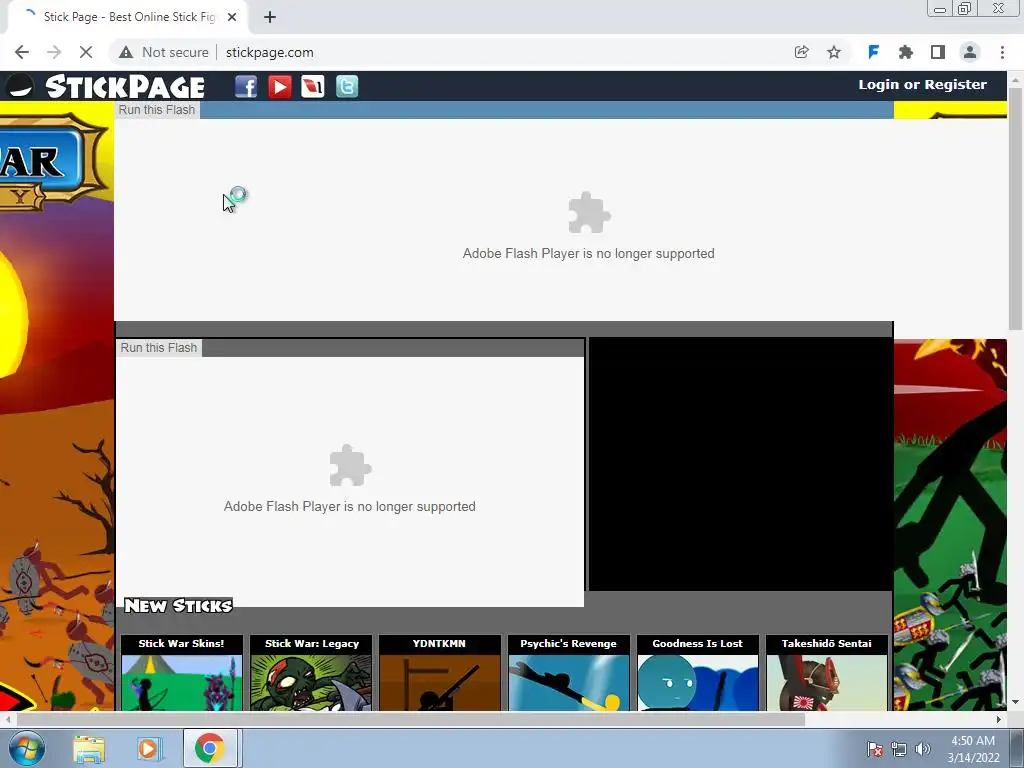Click the Chrome taskbar icon

click(x=210, y=748)
